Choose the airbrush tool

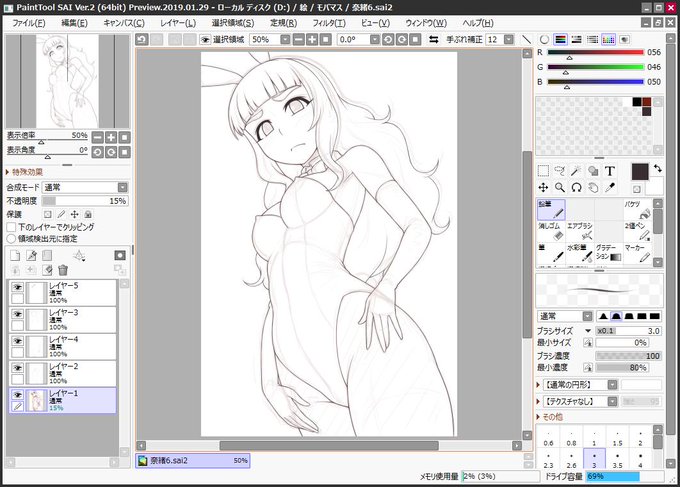coord(580,231)
